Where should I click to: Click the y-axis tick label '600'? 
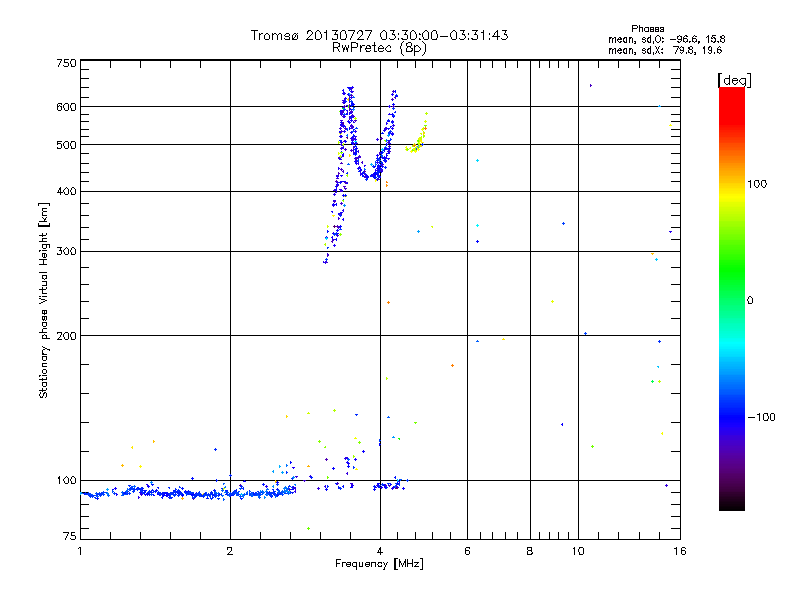[66, 107]
